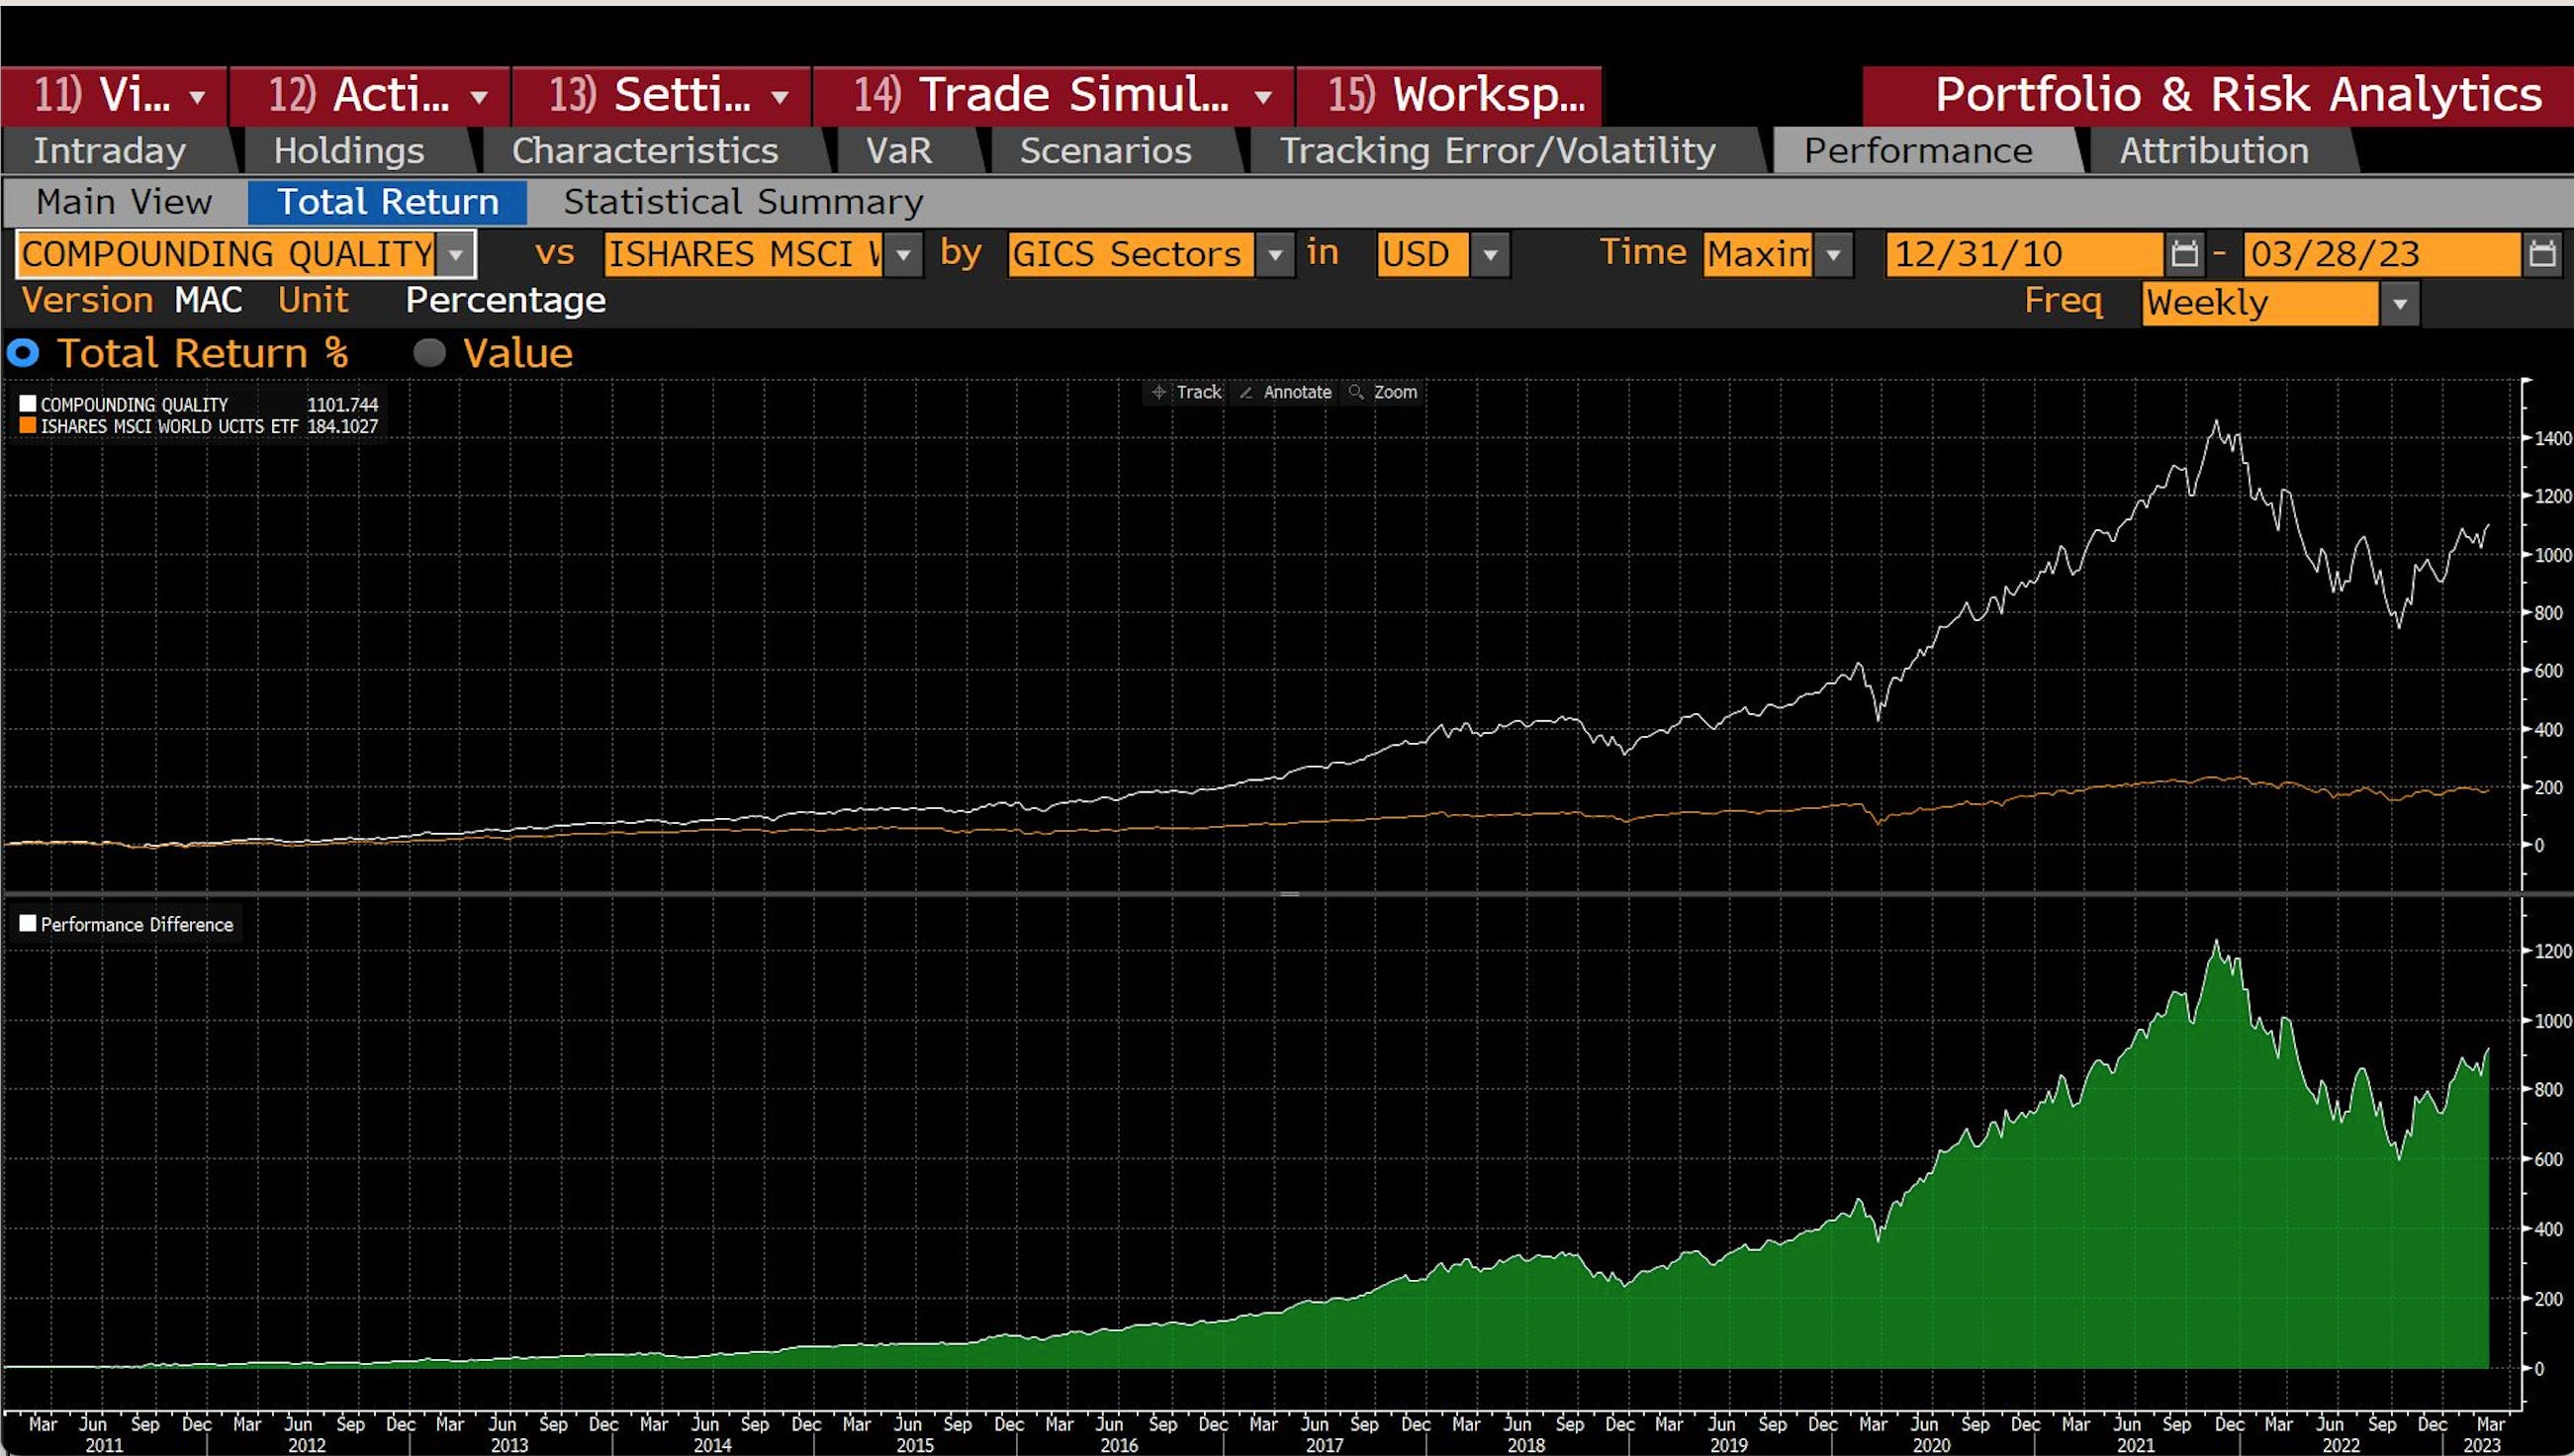This screenshot has height=1456, width=2574.
Task: Expand the Freq Weekly dropdown
Action: click(x=2399, y=304)
